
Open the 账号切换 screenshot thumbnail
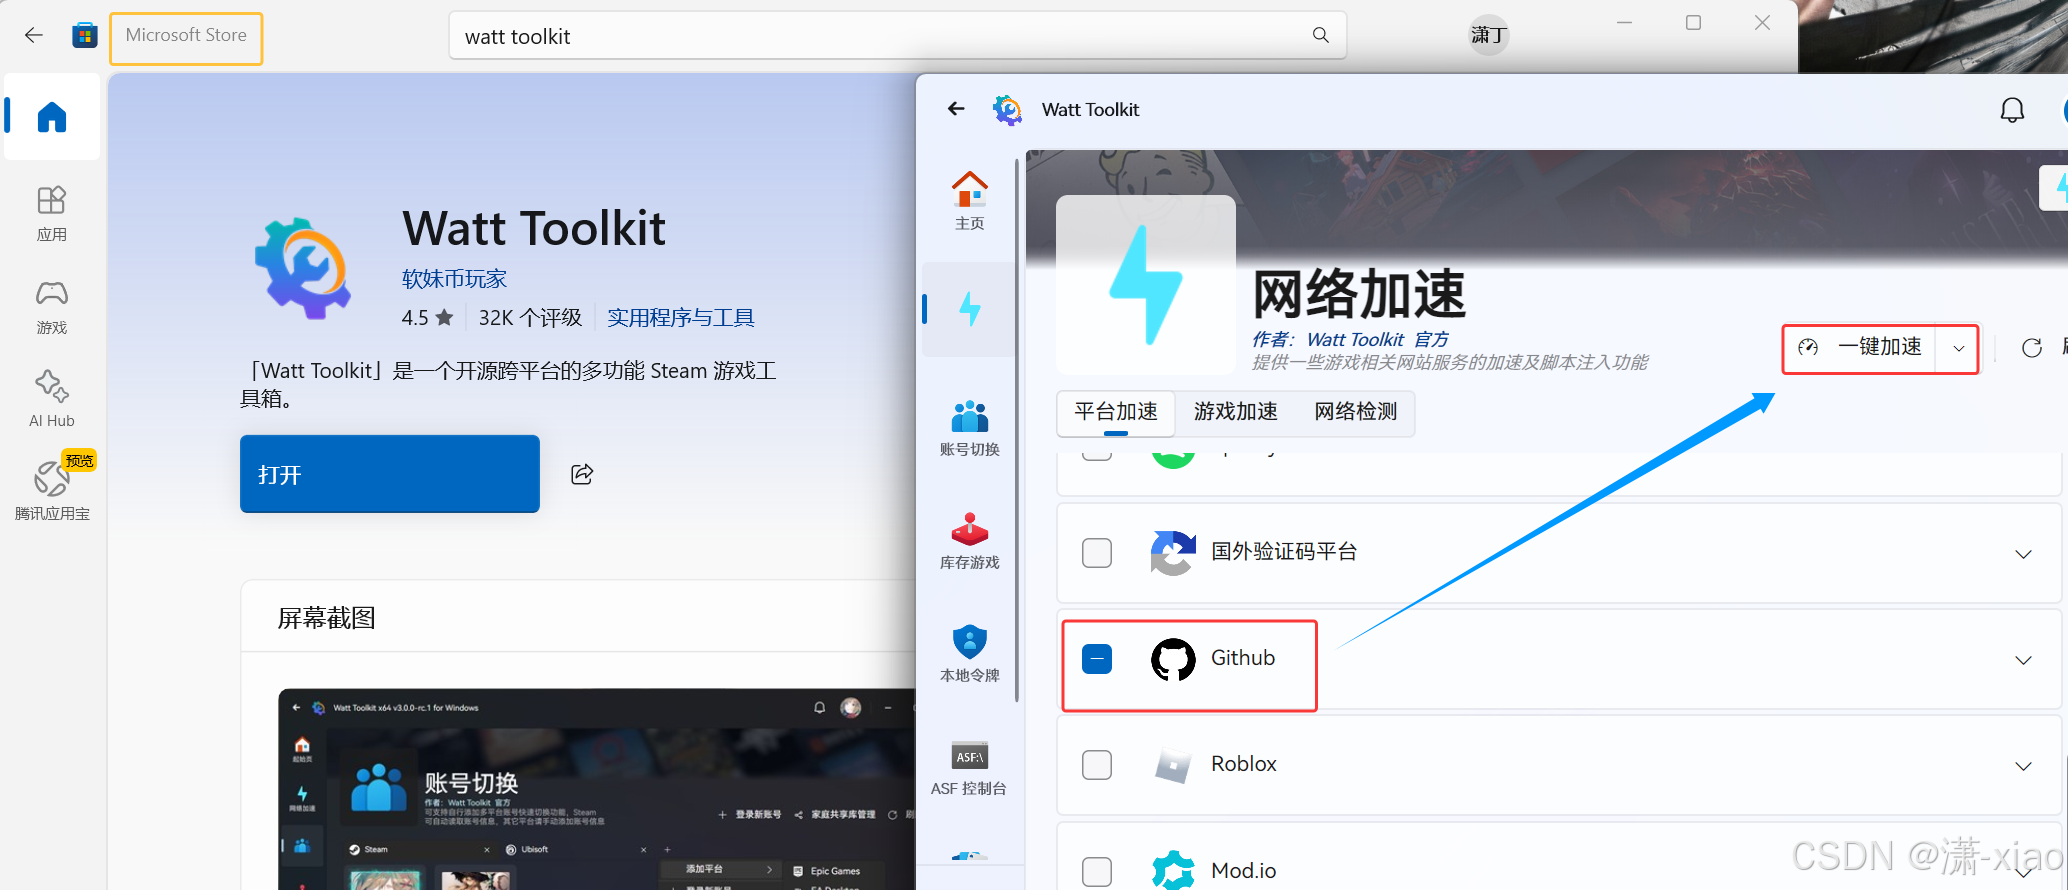pyautogui.click(x=596, y=789)
